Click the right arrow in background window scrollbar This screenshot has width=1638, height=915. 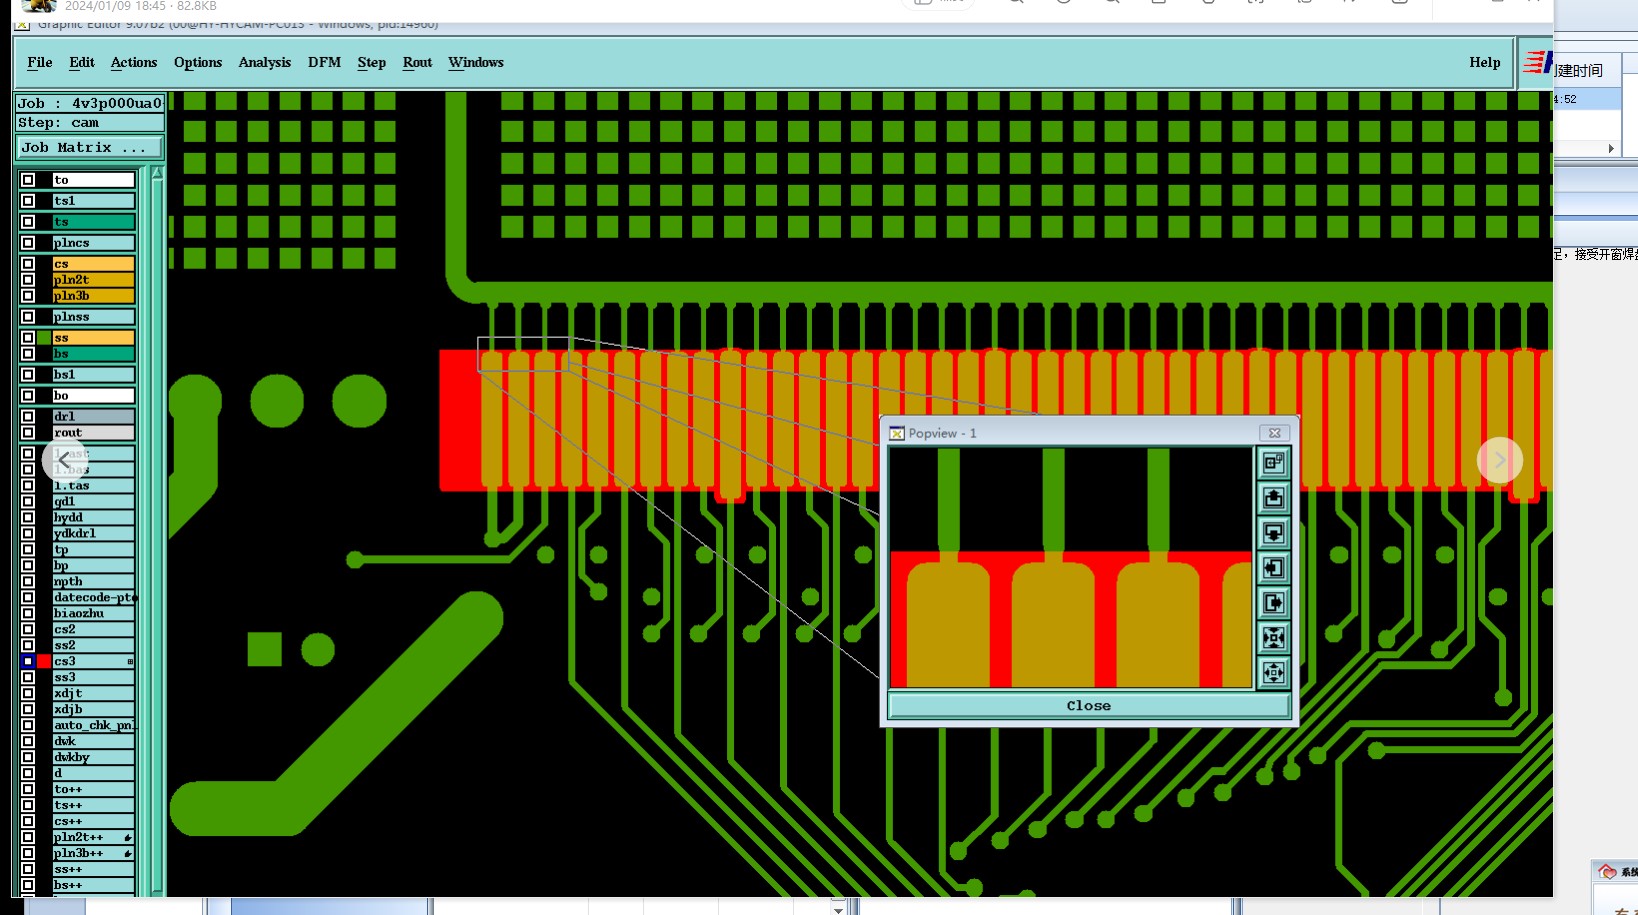point(1610,148)
